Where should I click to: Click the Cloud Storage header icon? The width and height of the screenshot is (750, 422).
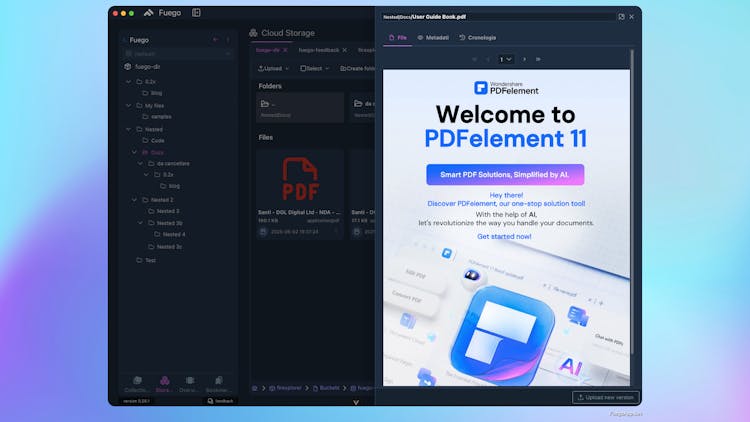[x=254, y=33]
